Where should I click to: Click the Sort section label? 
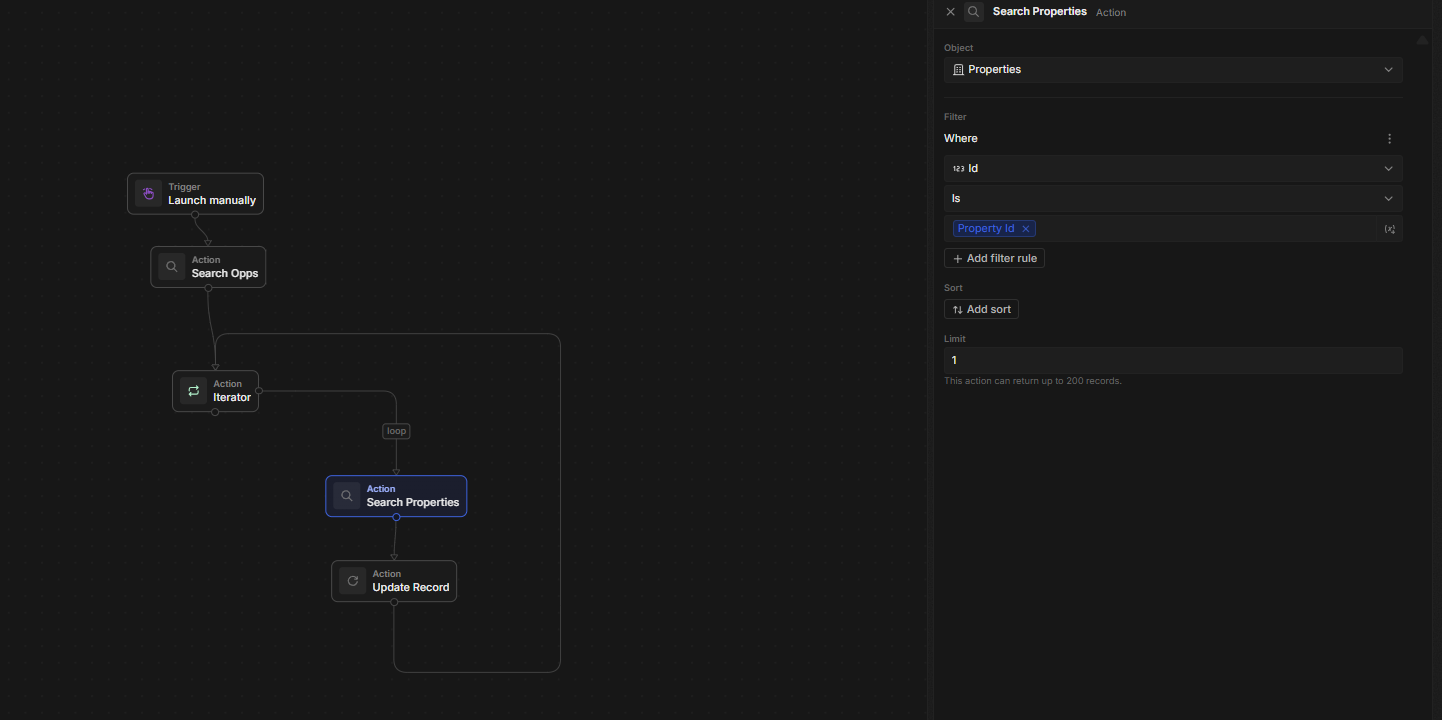pyautogui.click(x=953, y=288)
